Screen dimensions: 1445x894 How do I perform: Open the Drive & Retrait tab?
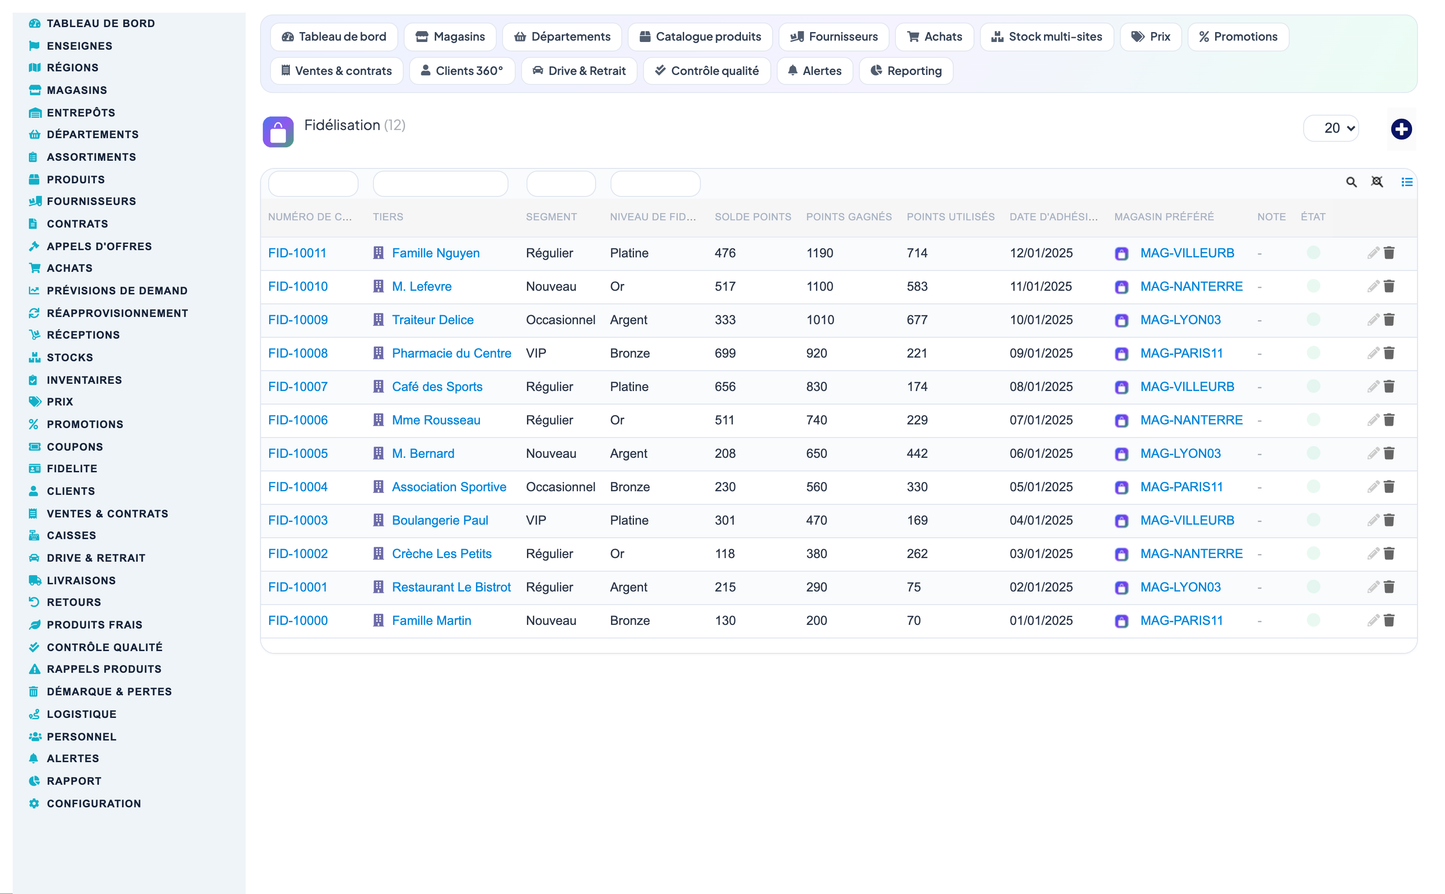(579, 71)
